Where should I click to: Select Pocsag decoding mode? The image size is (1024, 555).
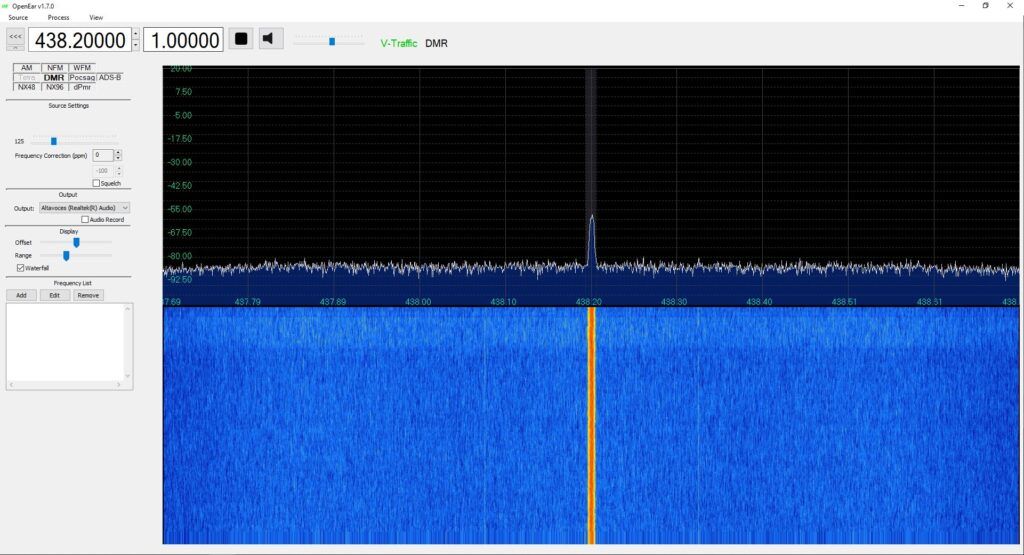coord(82,77)
